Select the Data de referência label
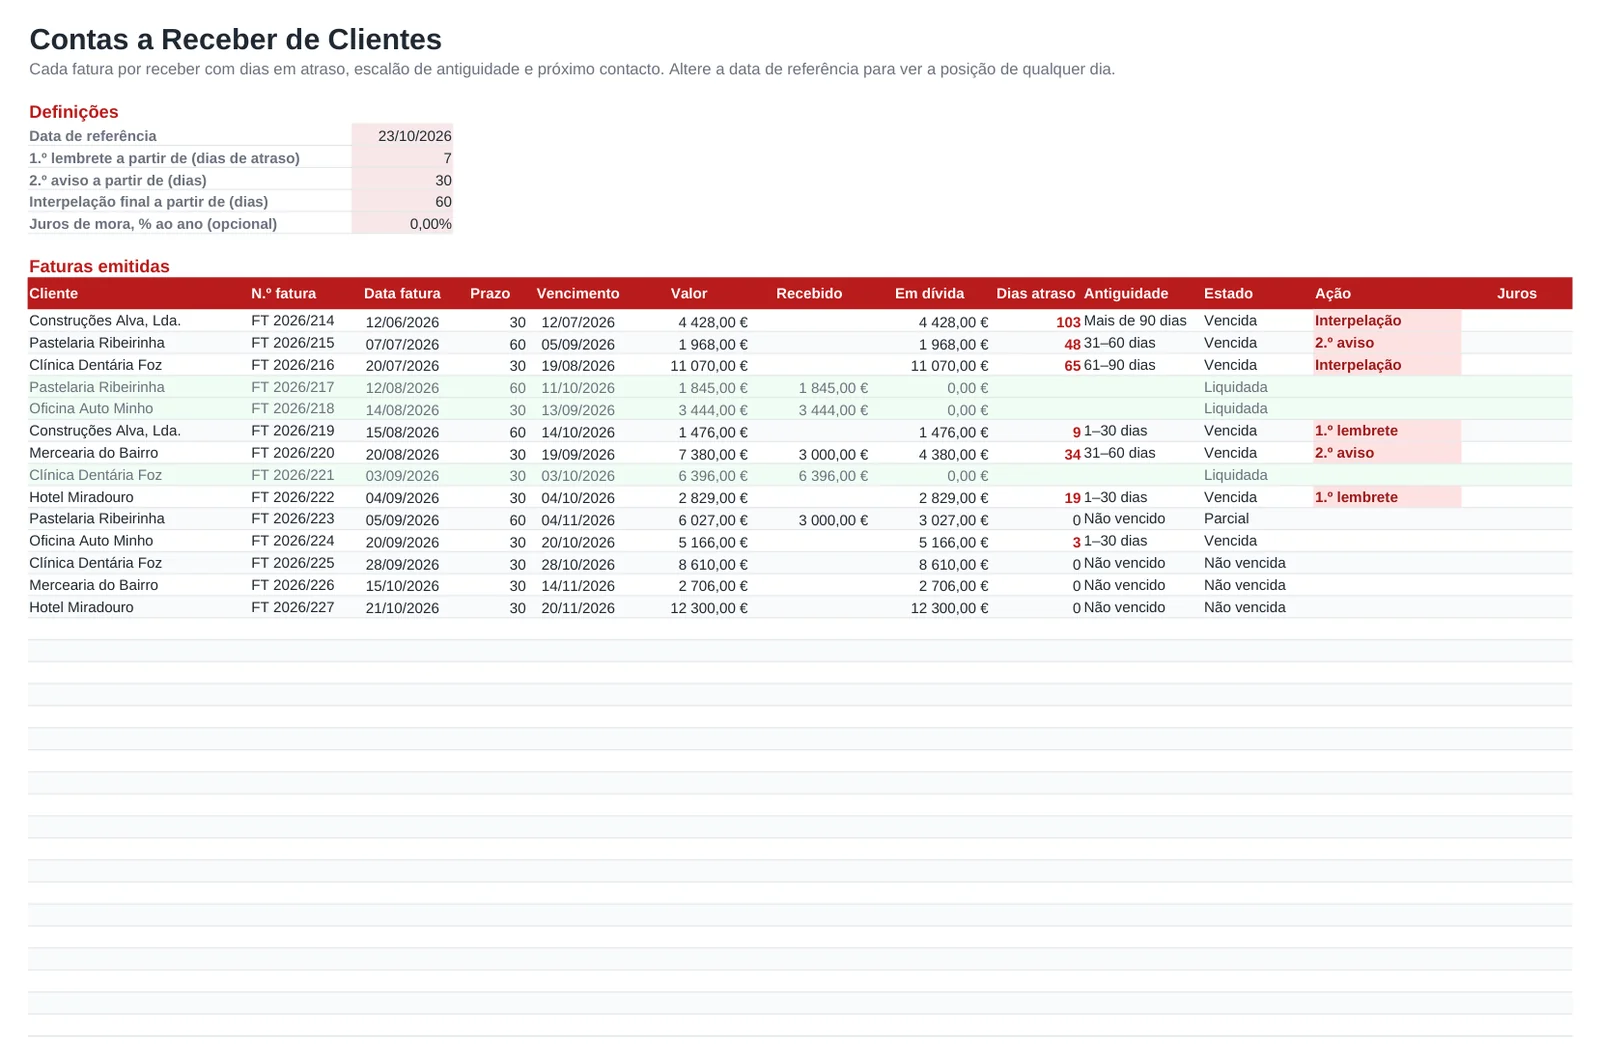1600x1064 pixels. click(x=93, y=136)
